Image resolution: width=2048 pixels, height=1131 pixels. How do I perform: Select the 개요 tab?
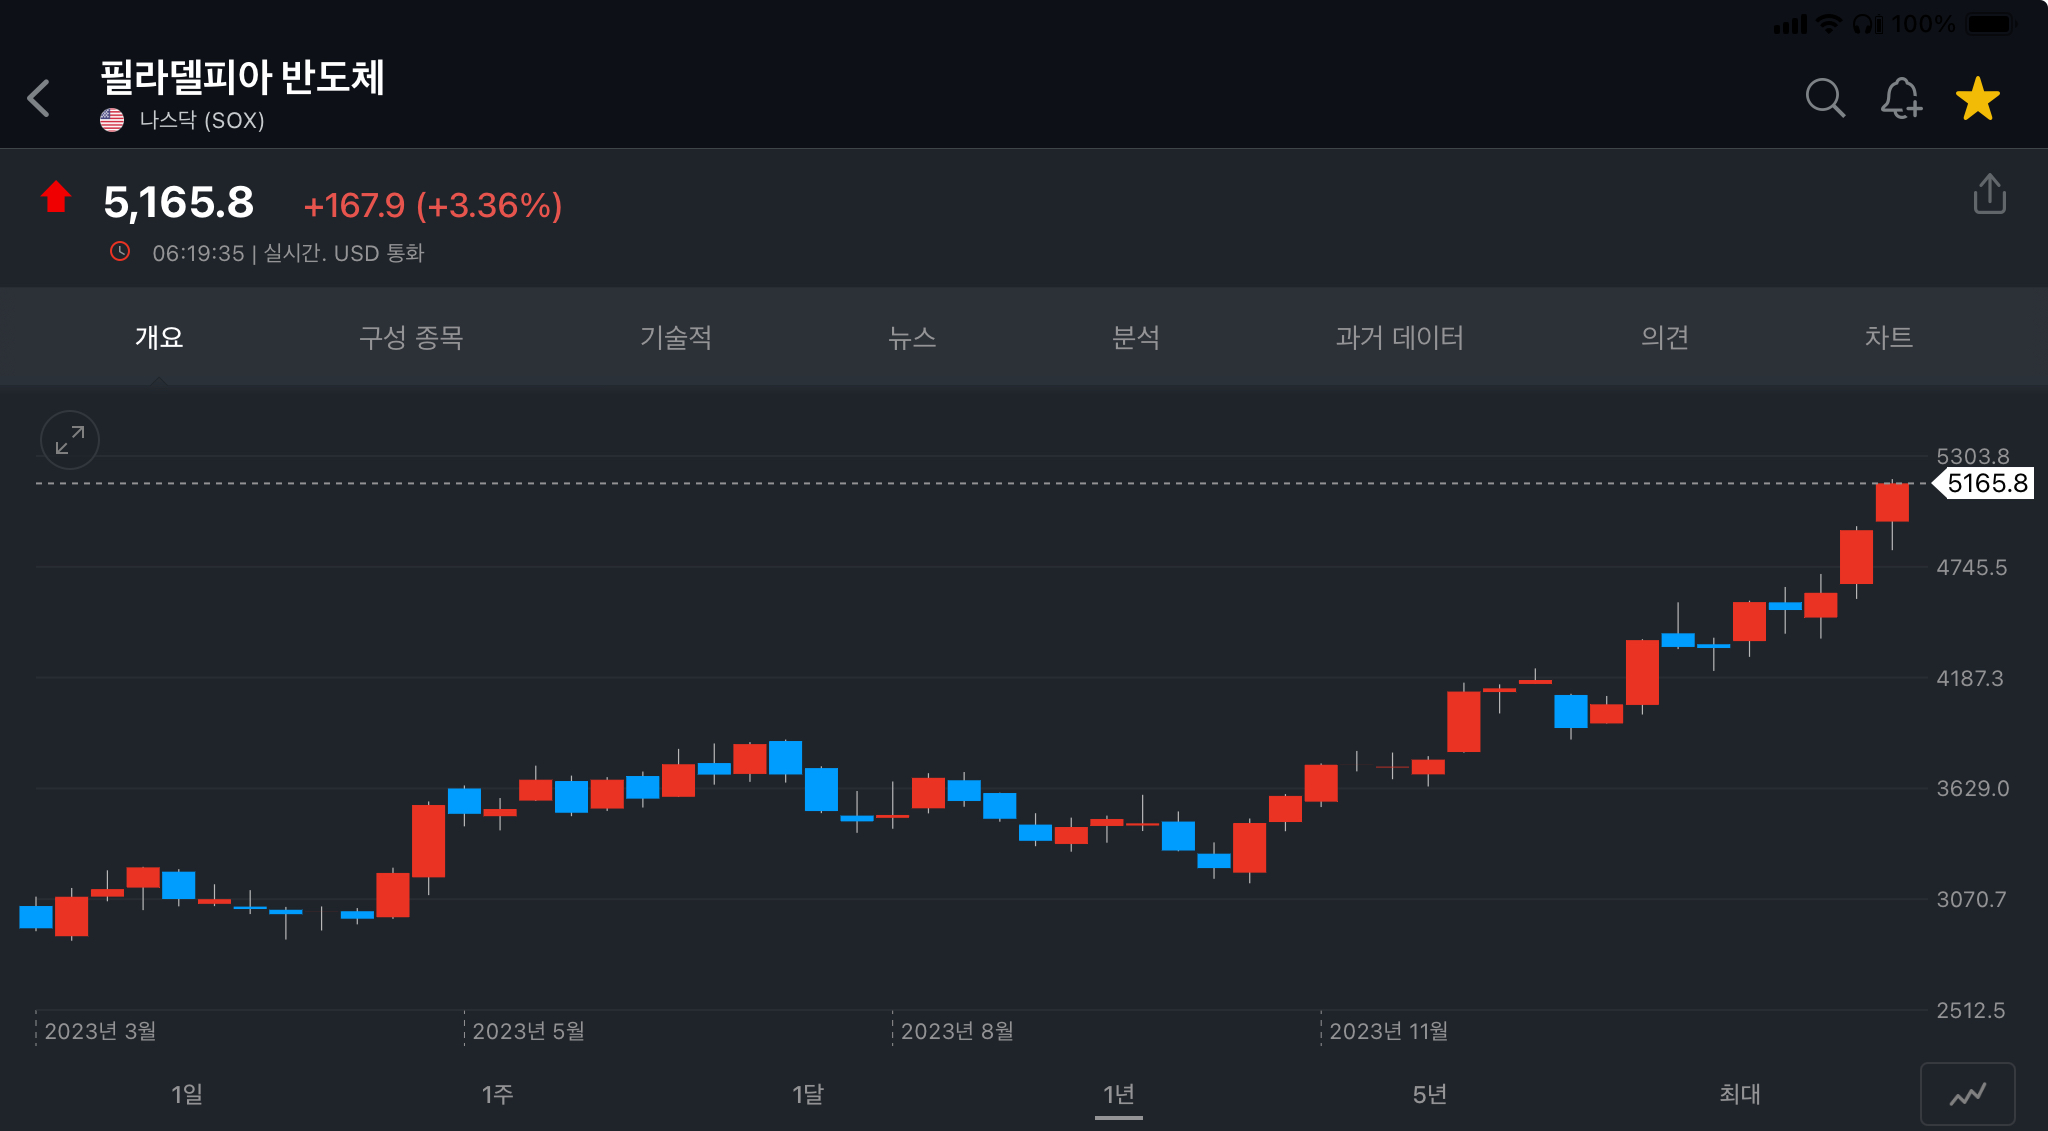point(159,338)
